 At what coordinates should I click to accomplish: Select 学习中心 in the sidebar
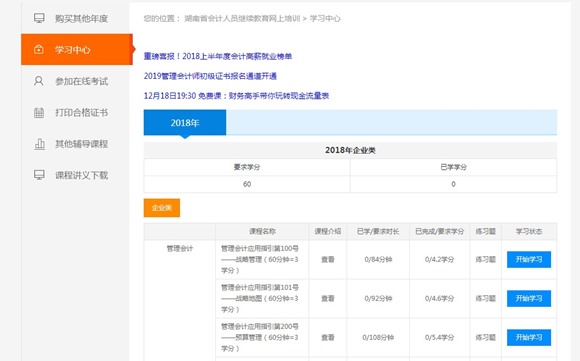click(77, 50)
